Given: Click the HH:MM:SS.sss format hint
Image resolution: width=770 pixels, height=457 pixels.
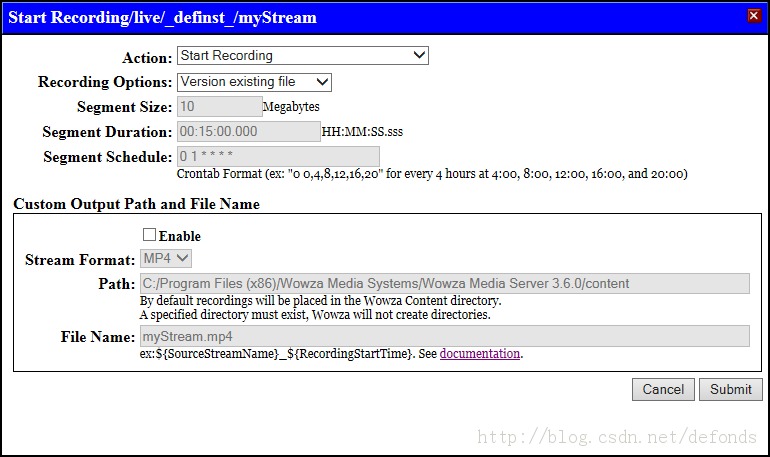Looking at the screenshot, I should pyautogui.click(x=362, y=132).
